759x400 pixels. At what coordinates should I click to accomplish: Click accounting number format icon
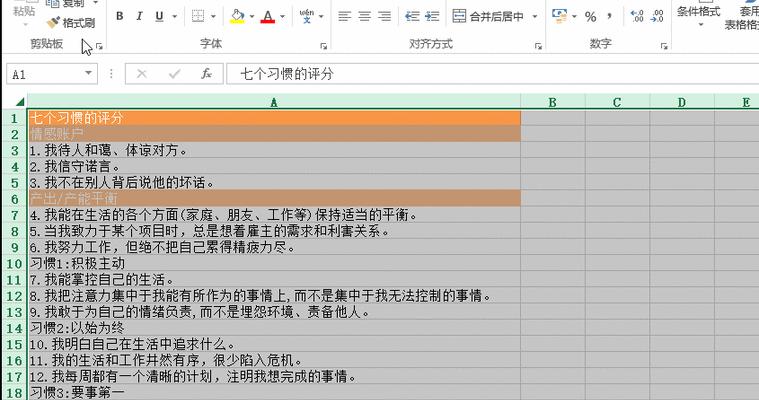tap(559, 16)
